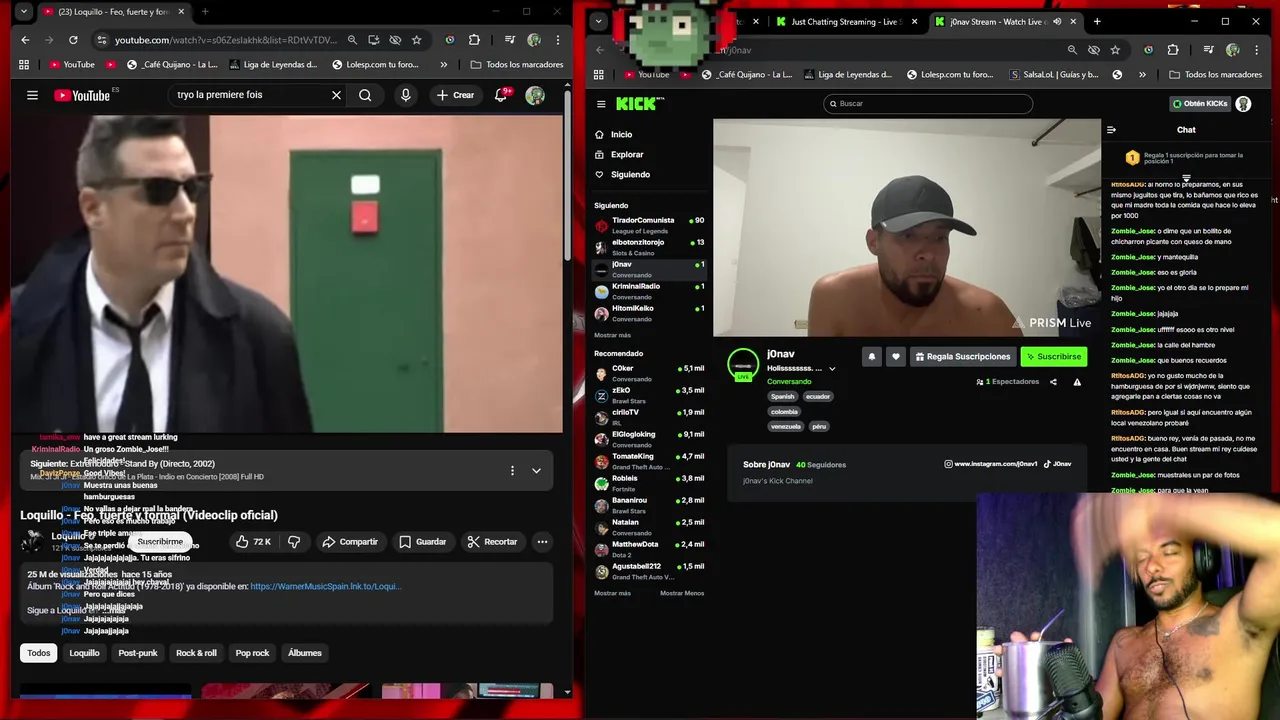This screenshot has height=720, width=1280.
Task: Share the video via Compartir
Action: pyautogui.click(x=349, y=542)
